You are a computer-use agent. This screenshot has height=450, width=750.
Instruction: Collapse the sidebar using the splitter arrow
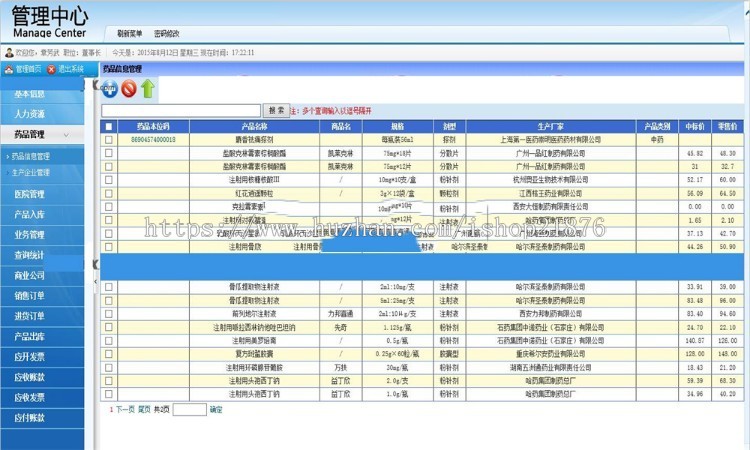tap(96, 264)
